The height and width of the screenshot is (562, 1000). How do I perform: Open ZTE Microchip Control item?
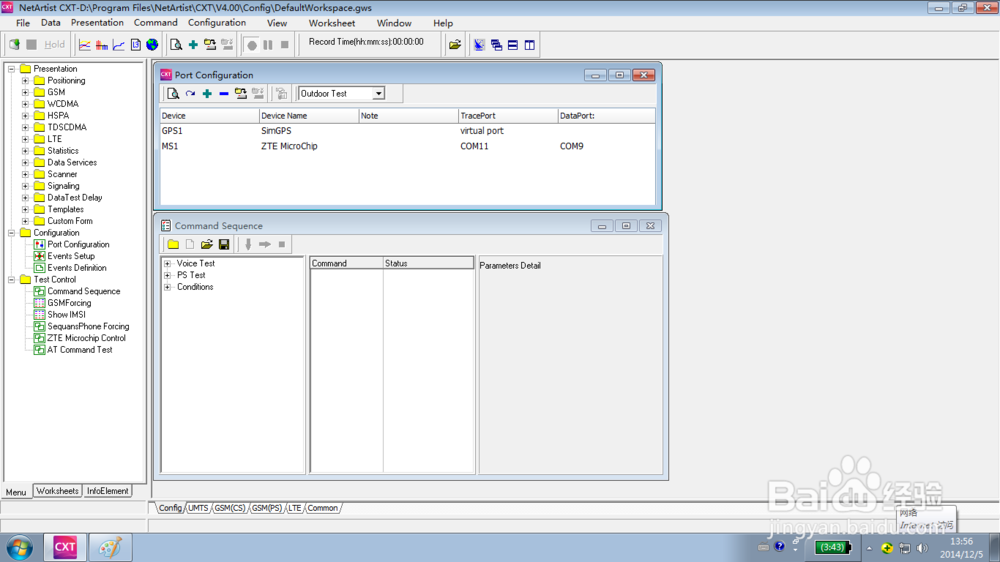tap(86, 338)
